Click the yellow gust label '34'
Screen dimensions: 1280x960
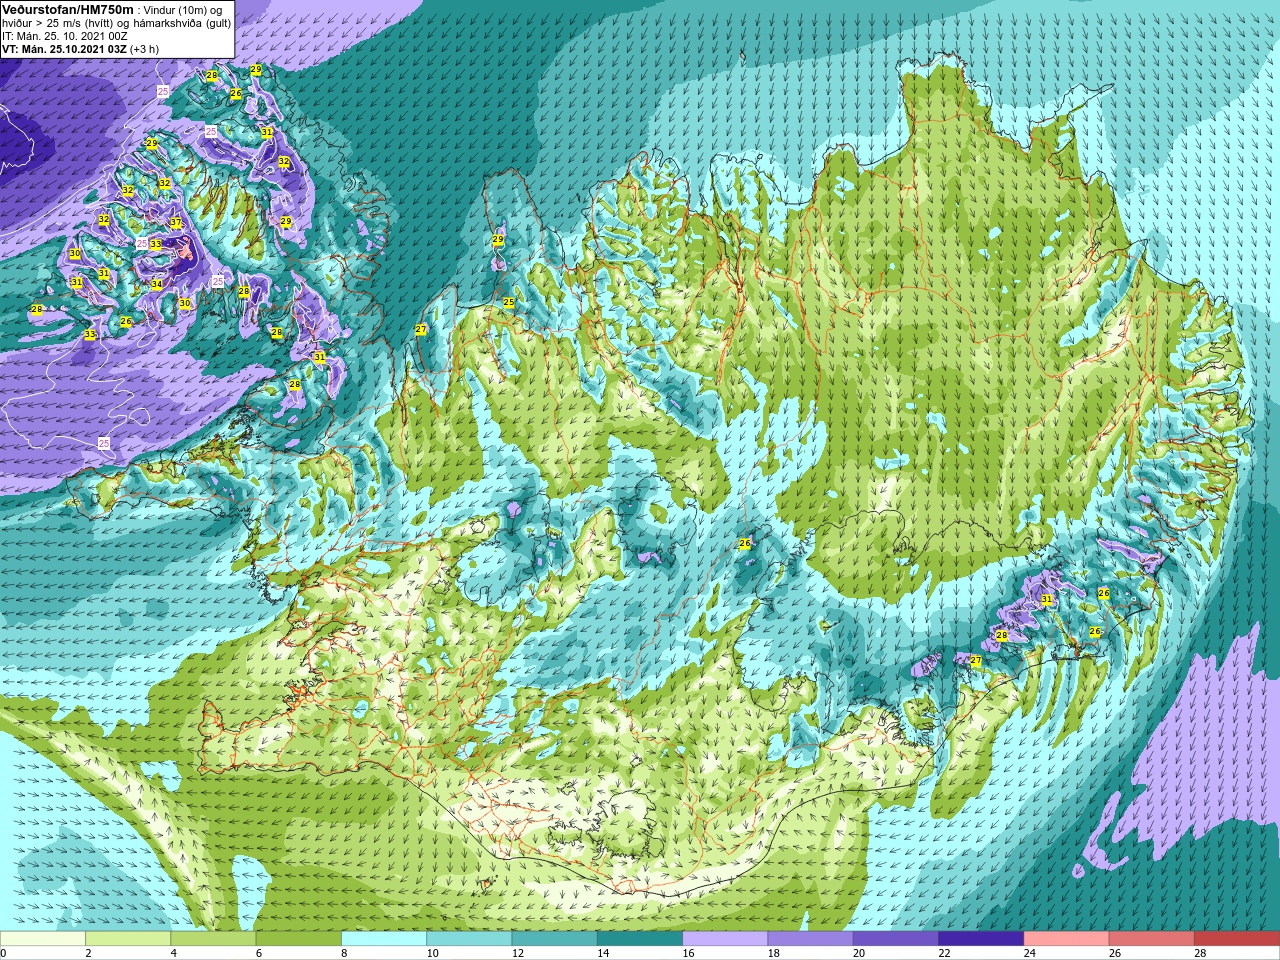[x=157, y=285]
